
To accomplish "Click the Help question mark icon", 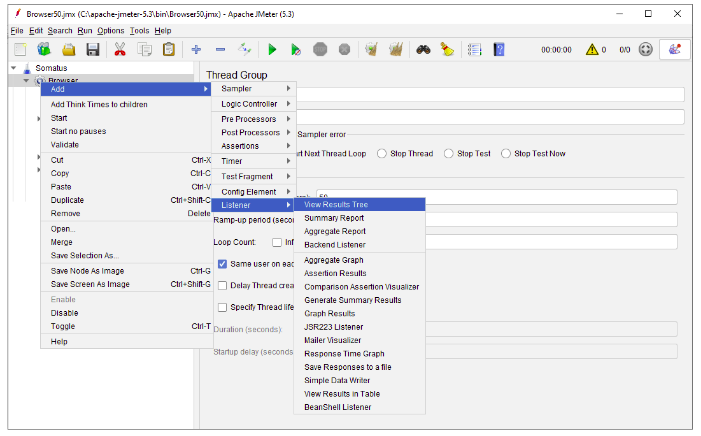I will [499, 49].
